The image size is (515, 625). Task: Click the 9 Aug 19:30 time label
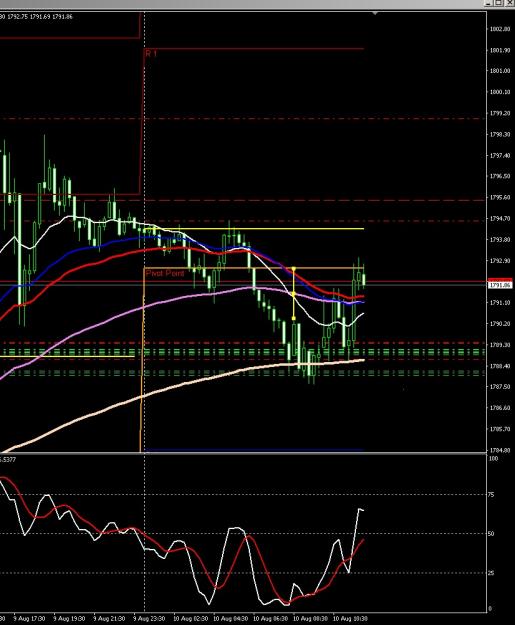coord(69,619)
